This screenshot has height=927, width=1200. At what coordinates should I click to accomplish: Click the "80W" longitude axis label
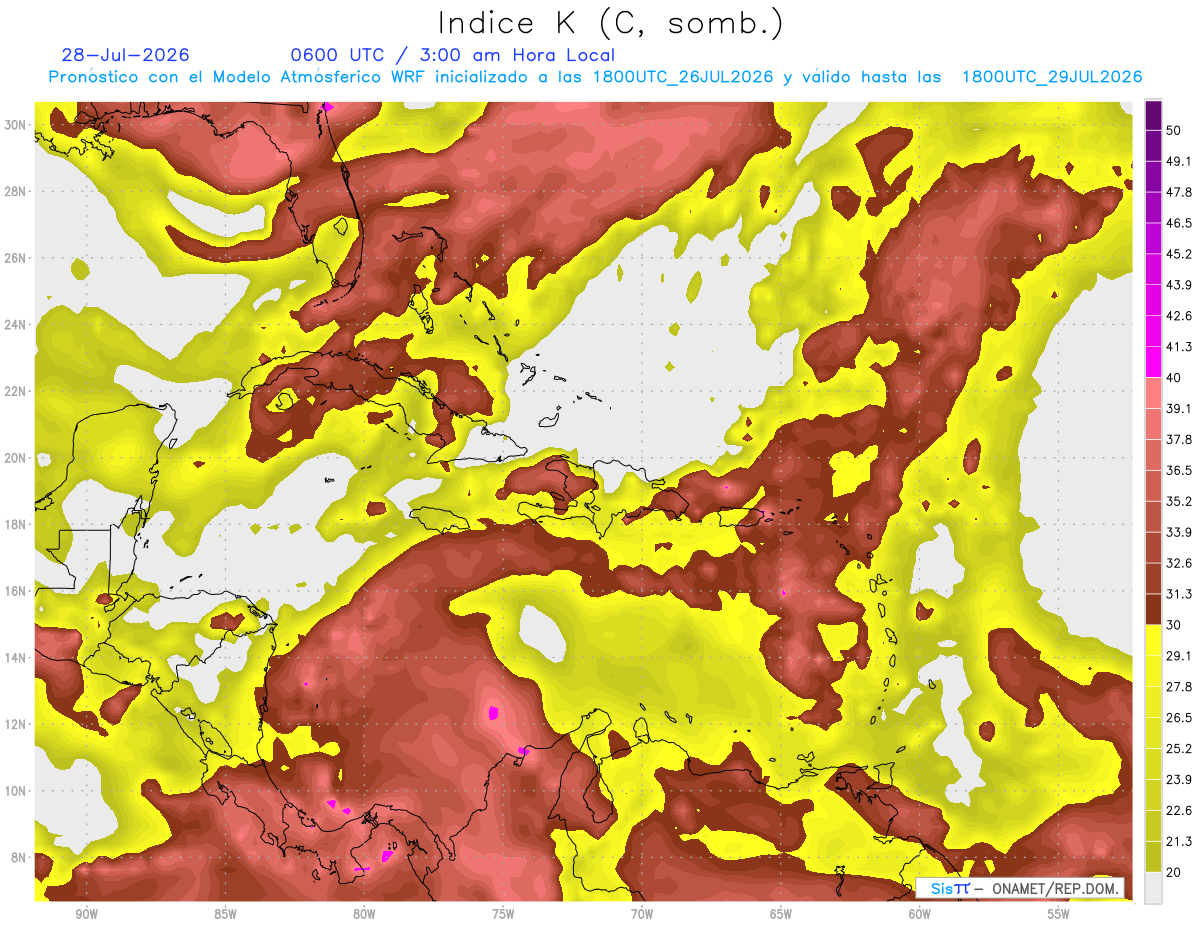pyautogui.click(x=364, y=914)
